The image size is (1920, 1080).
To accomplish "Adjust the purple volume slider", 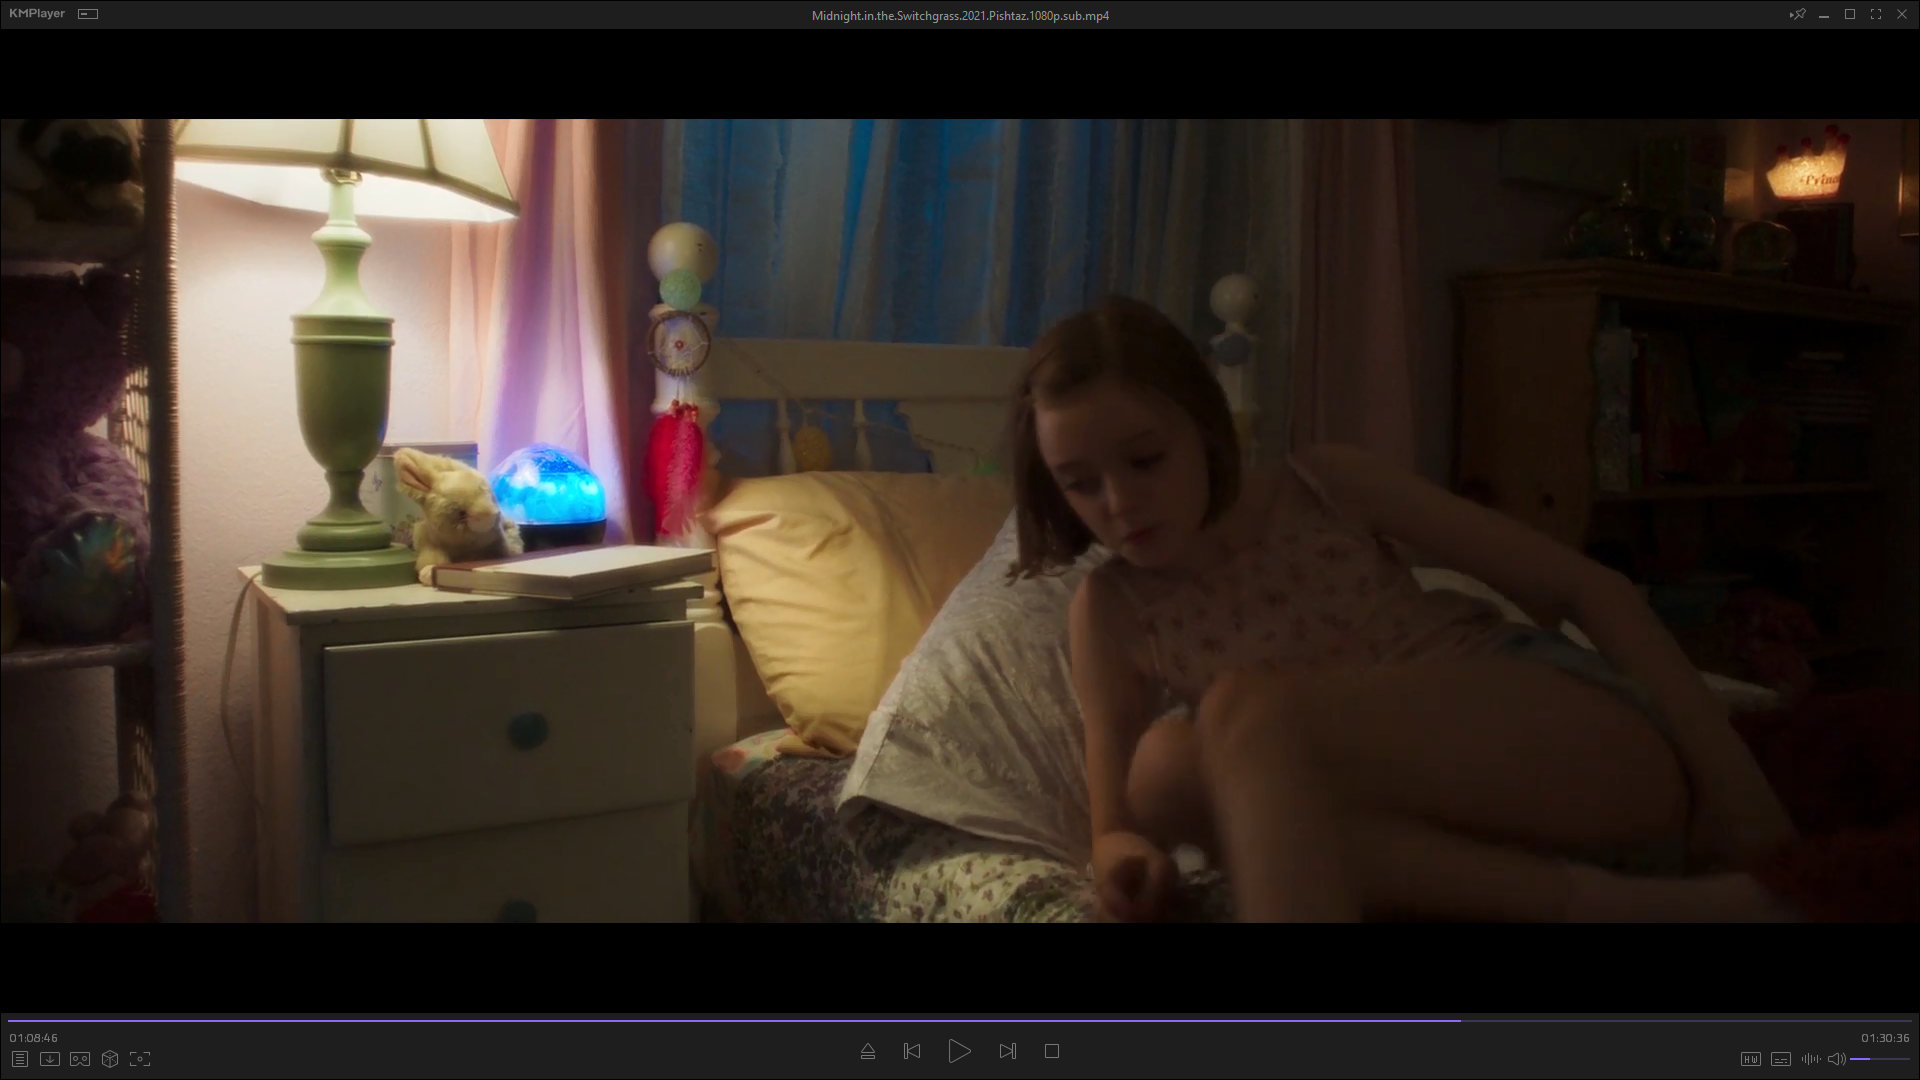I will pos(1879,1059).
